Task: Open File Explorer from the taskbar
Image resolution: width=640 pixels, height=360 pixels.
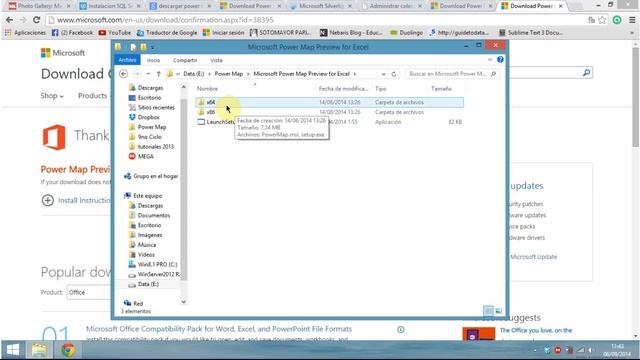Action: coord(39,350)
